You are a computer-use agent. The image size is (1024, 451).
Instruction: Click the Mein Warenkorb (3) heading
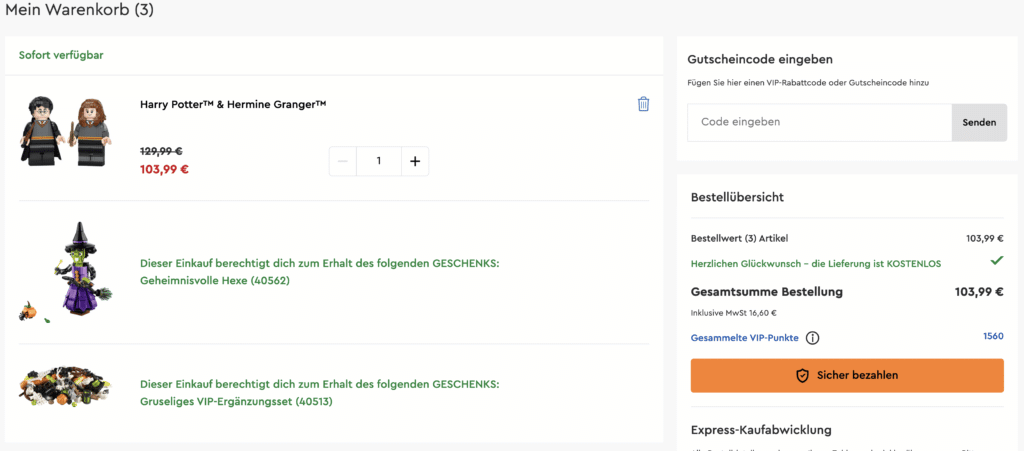[80, 10]
